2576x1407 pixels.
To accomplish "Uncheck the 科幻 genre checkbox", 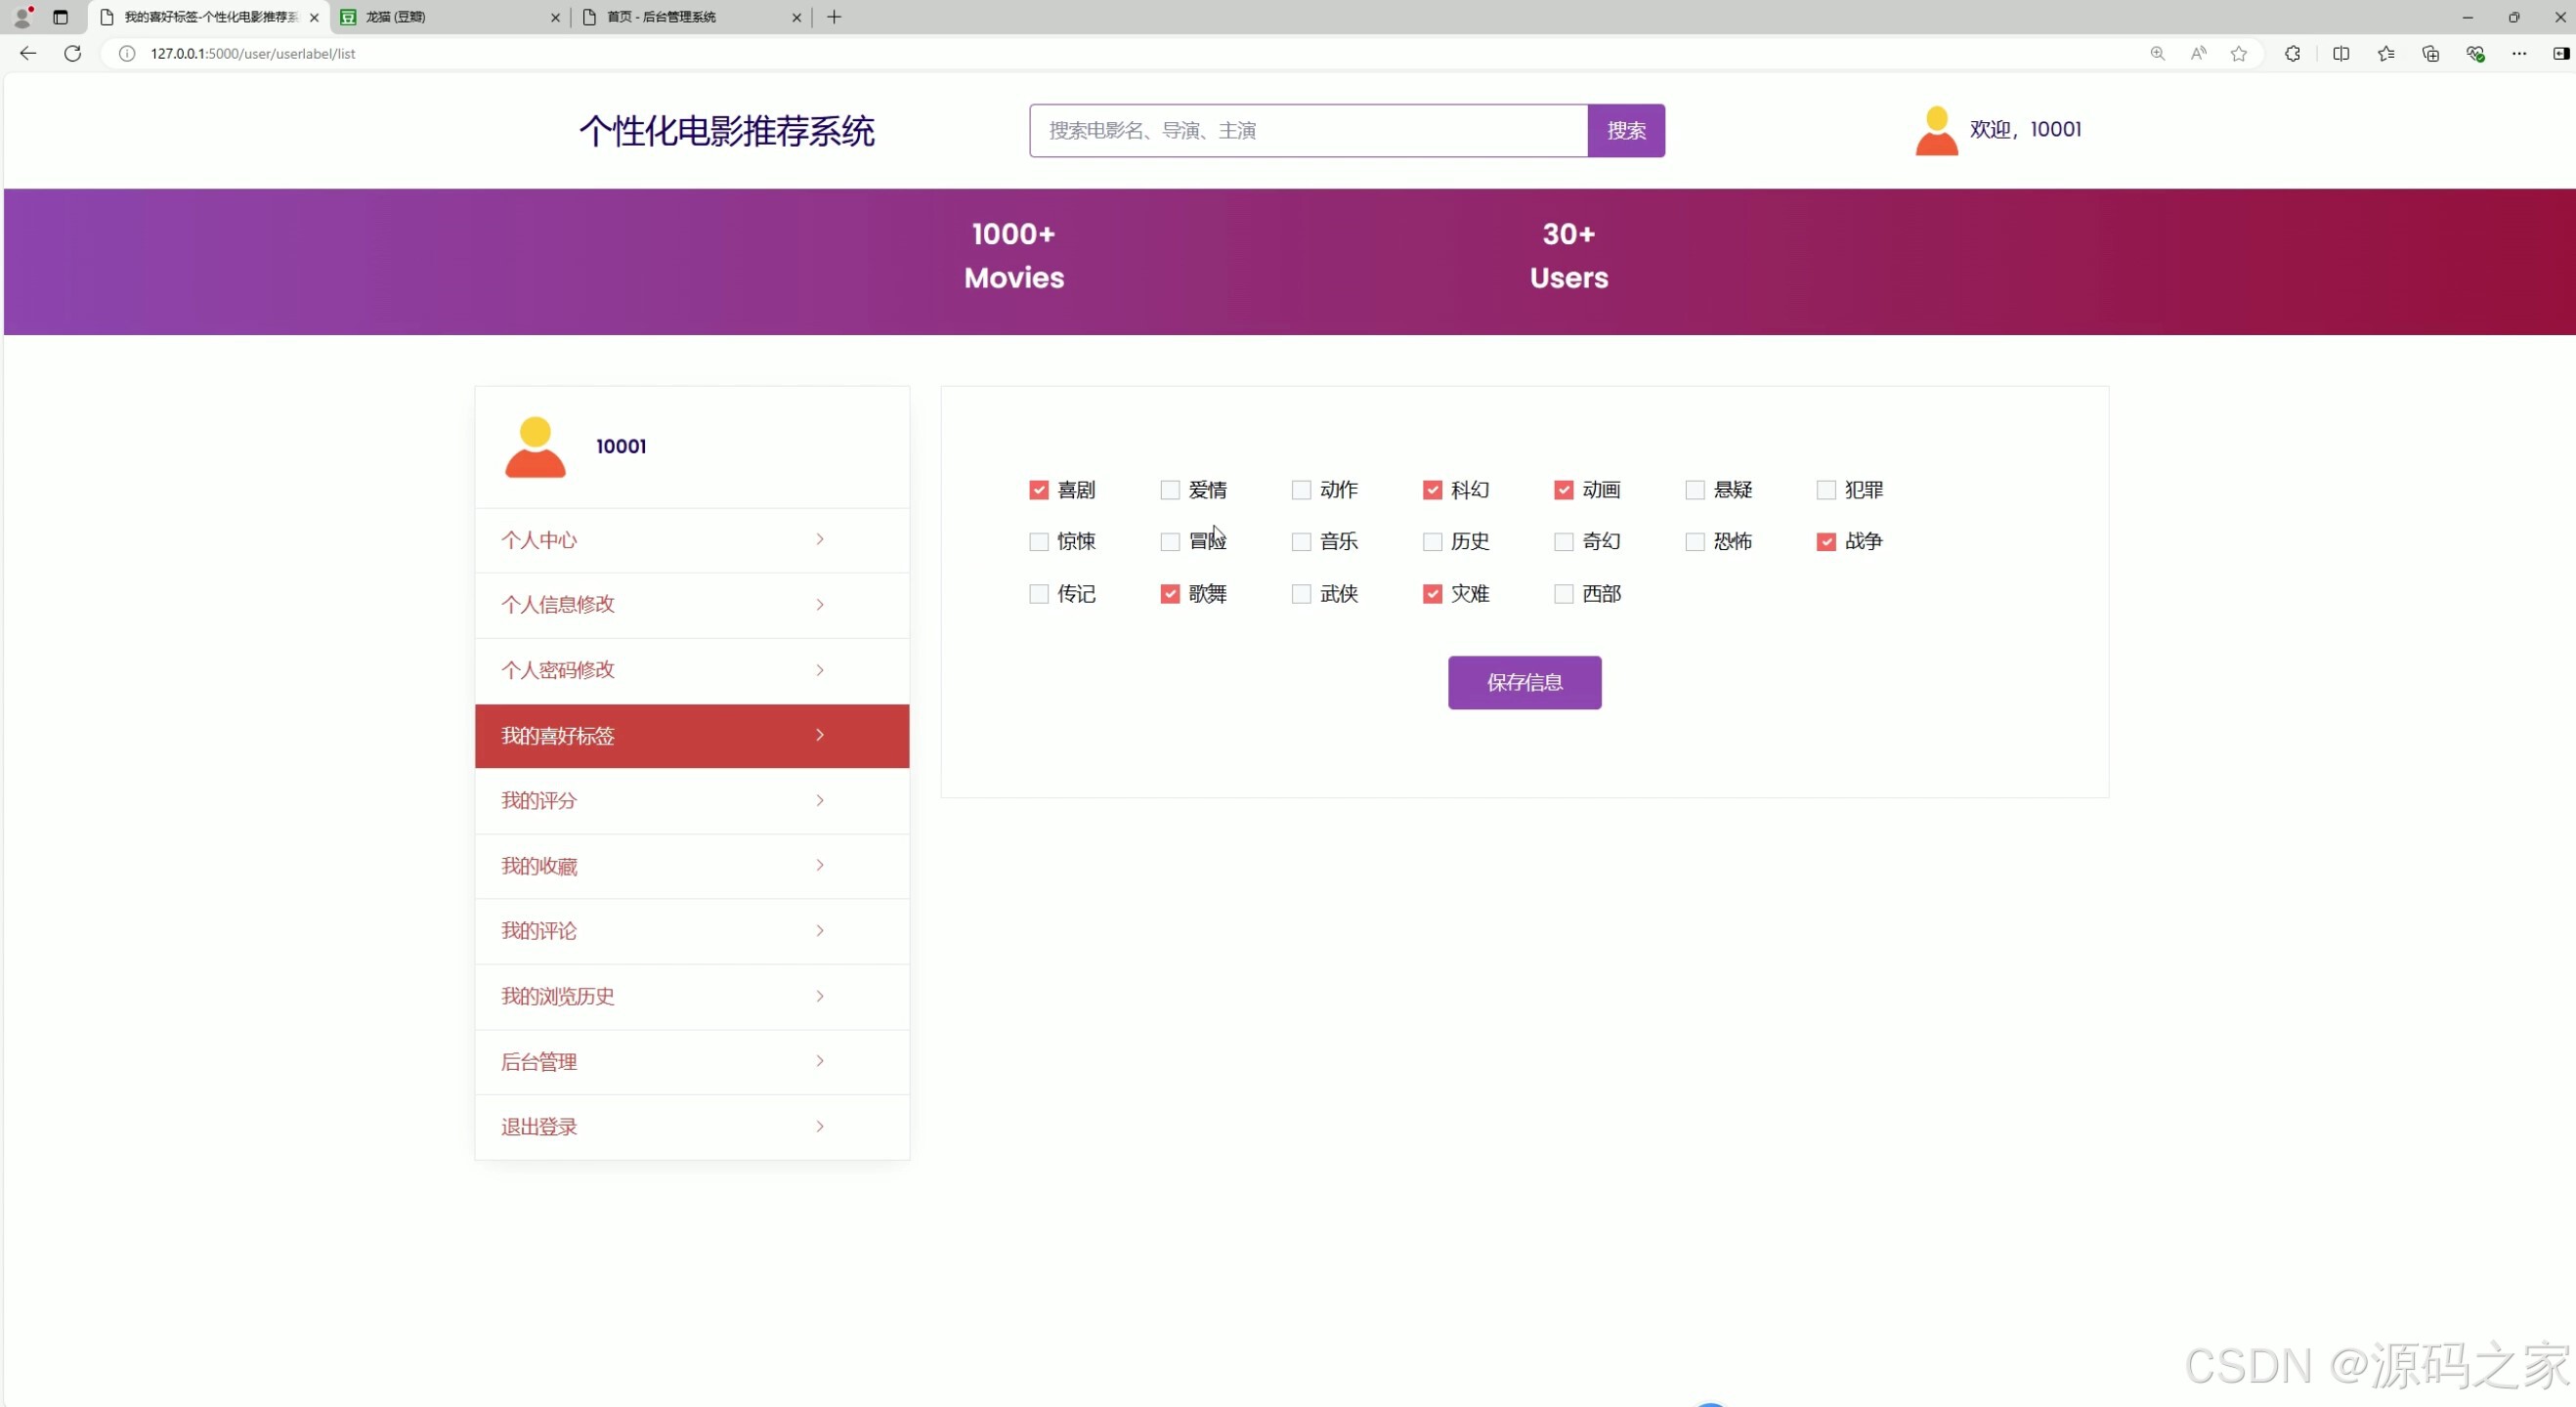I will tap(1432, 489).
